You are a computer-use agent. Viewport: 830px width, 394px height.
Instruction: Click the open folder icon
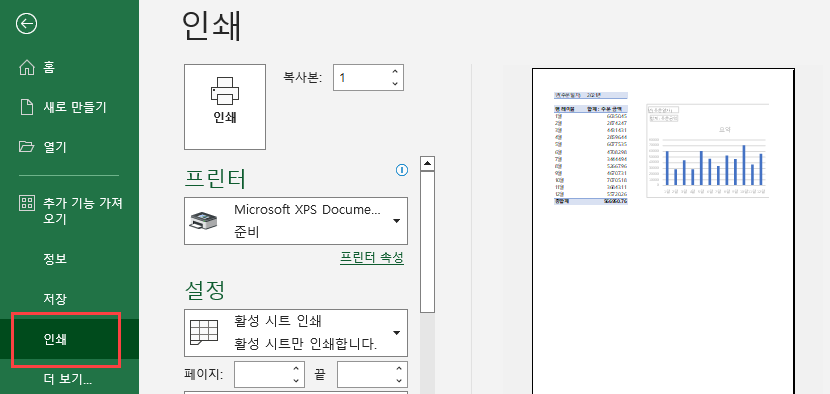pos(26,147)
